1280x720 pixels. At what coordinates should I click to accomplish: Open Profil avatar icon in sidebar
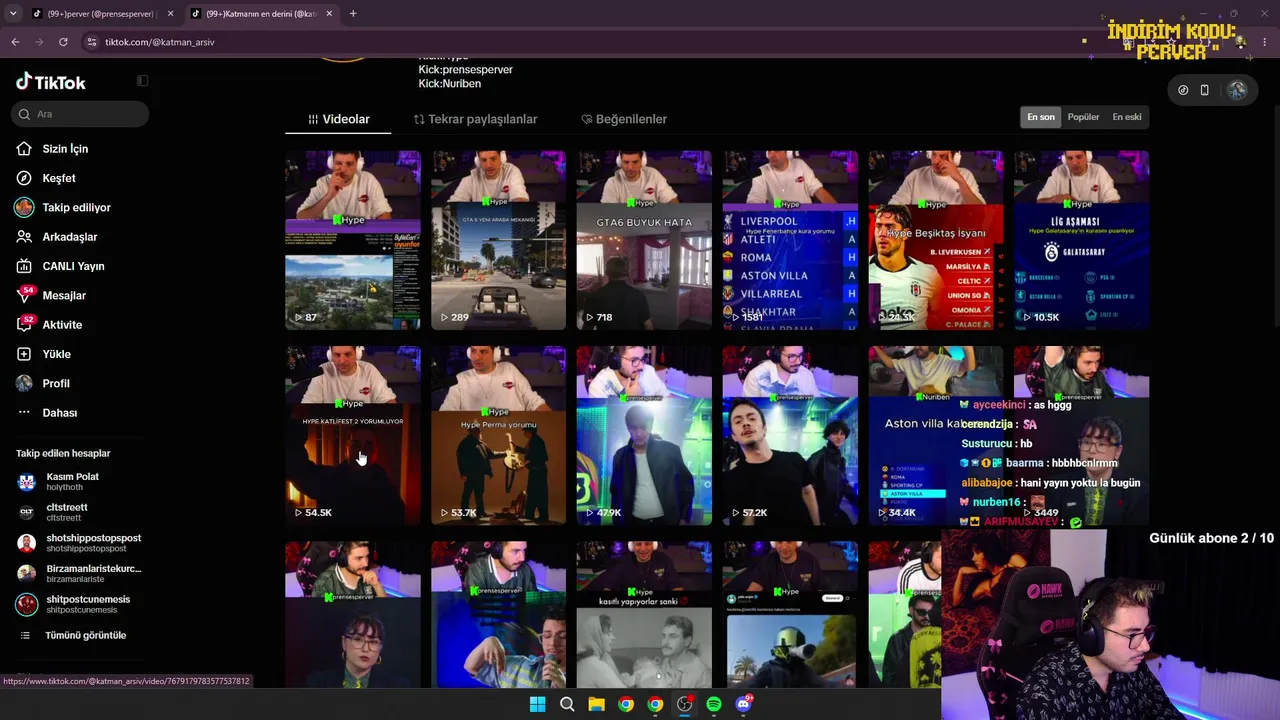pos(24,383)
